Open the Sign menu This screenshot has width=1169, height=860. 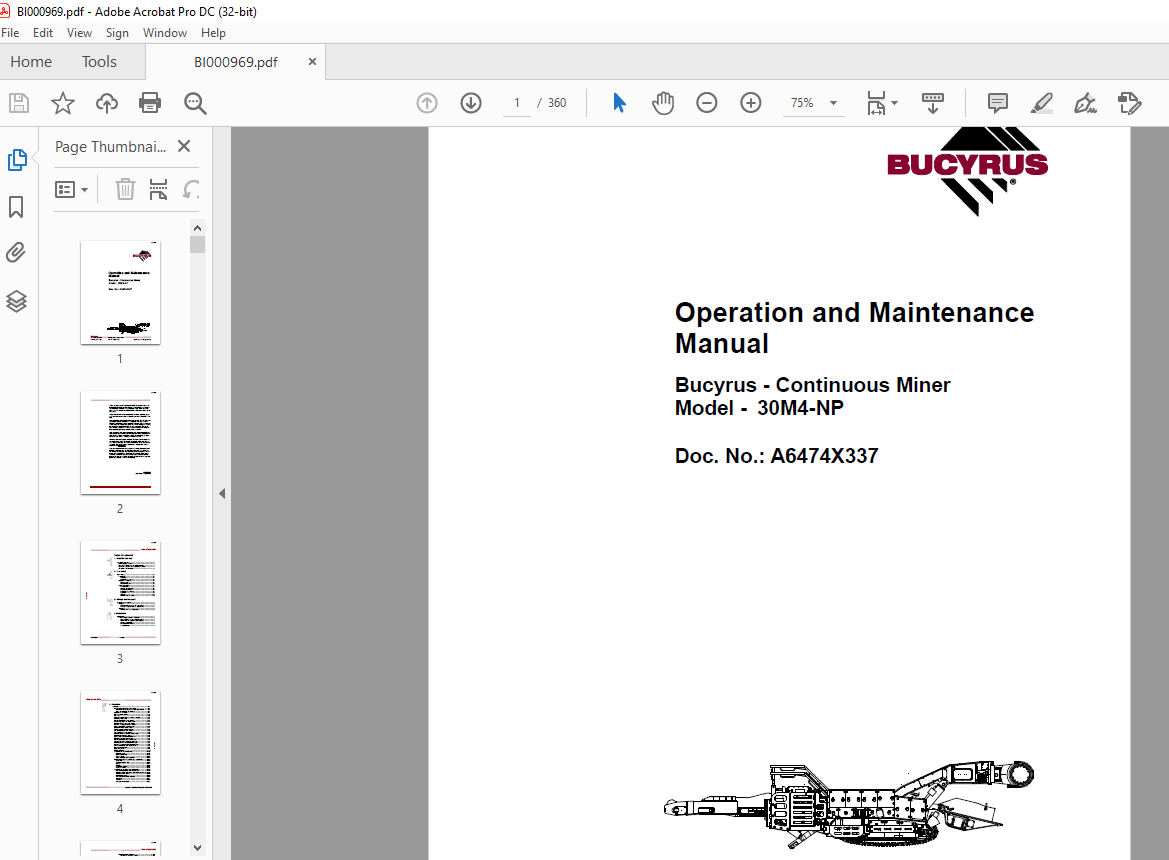click(x=117, y=33)
